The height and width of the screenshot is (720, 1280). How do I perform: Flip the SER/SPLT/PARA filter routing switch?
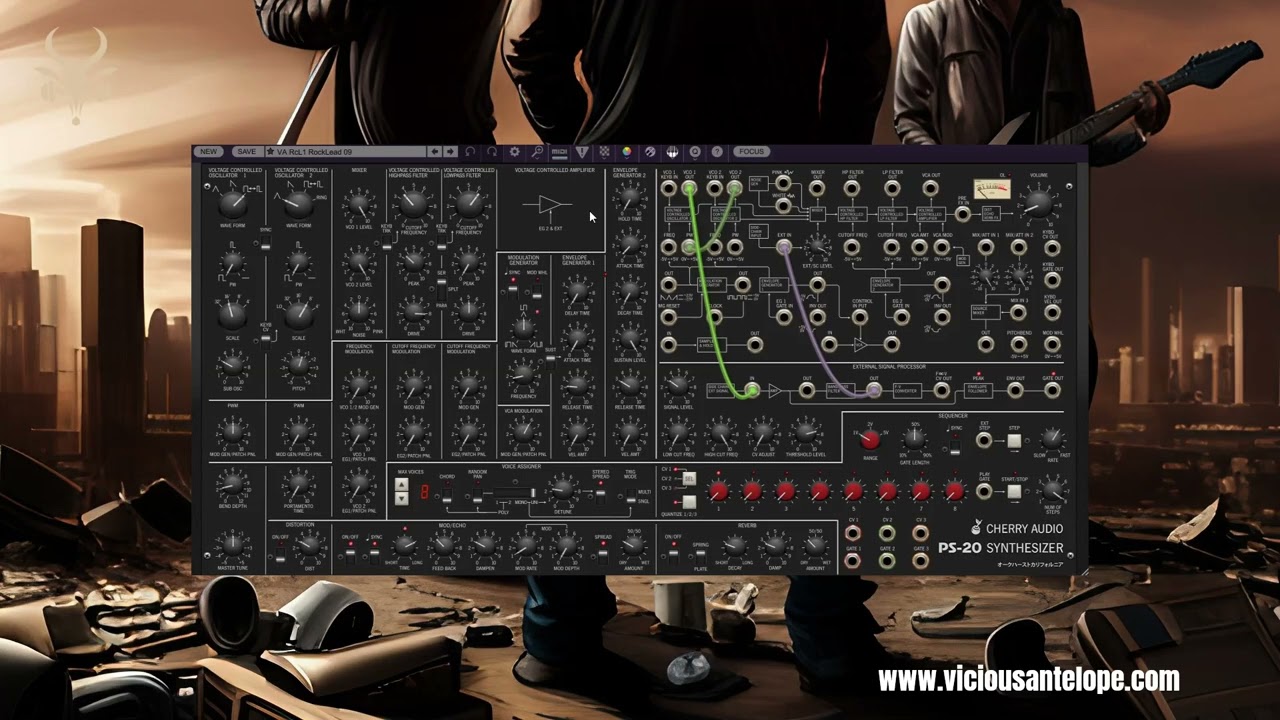[x=441, y=290]
